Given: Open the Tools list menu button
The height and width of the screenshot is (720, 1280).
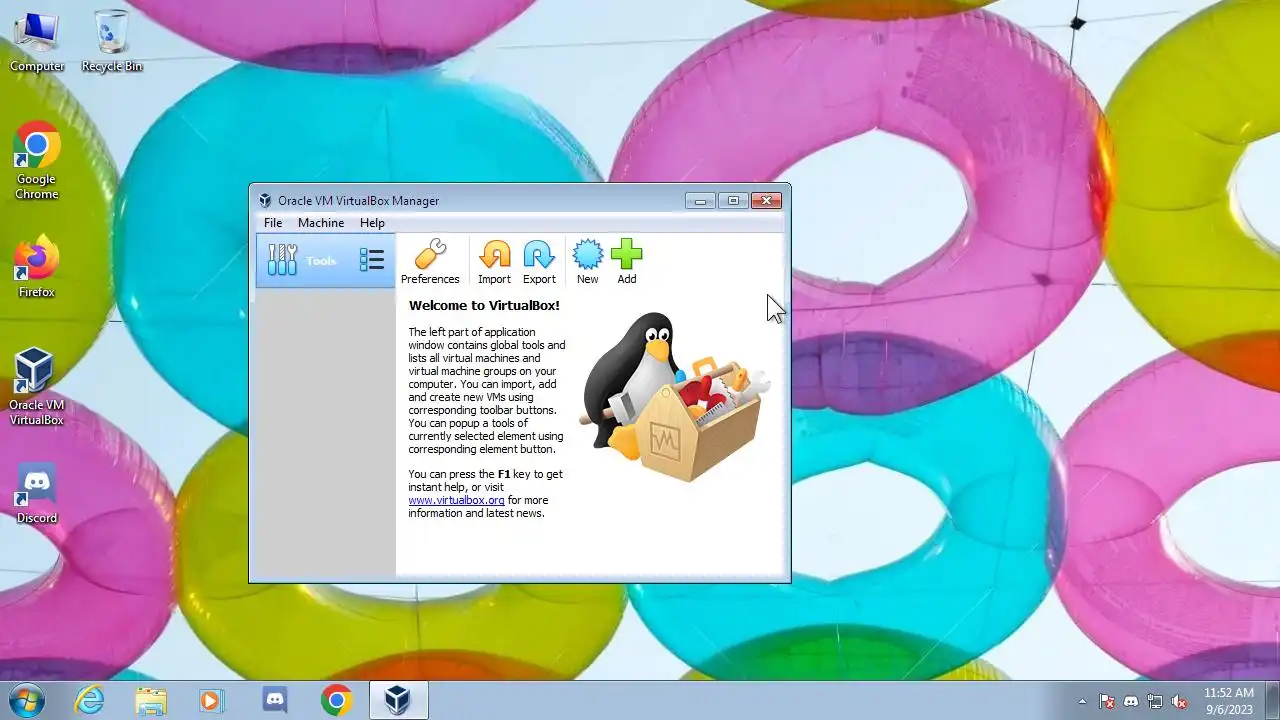Looking at the screenshot, I should (x=372, y=261).
